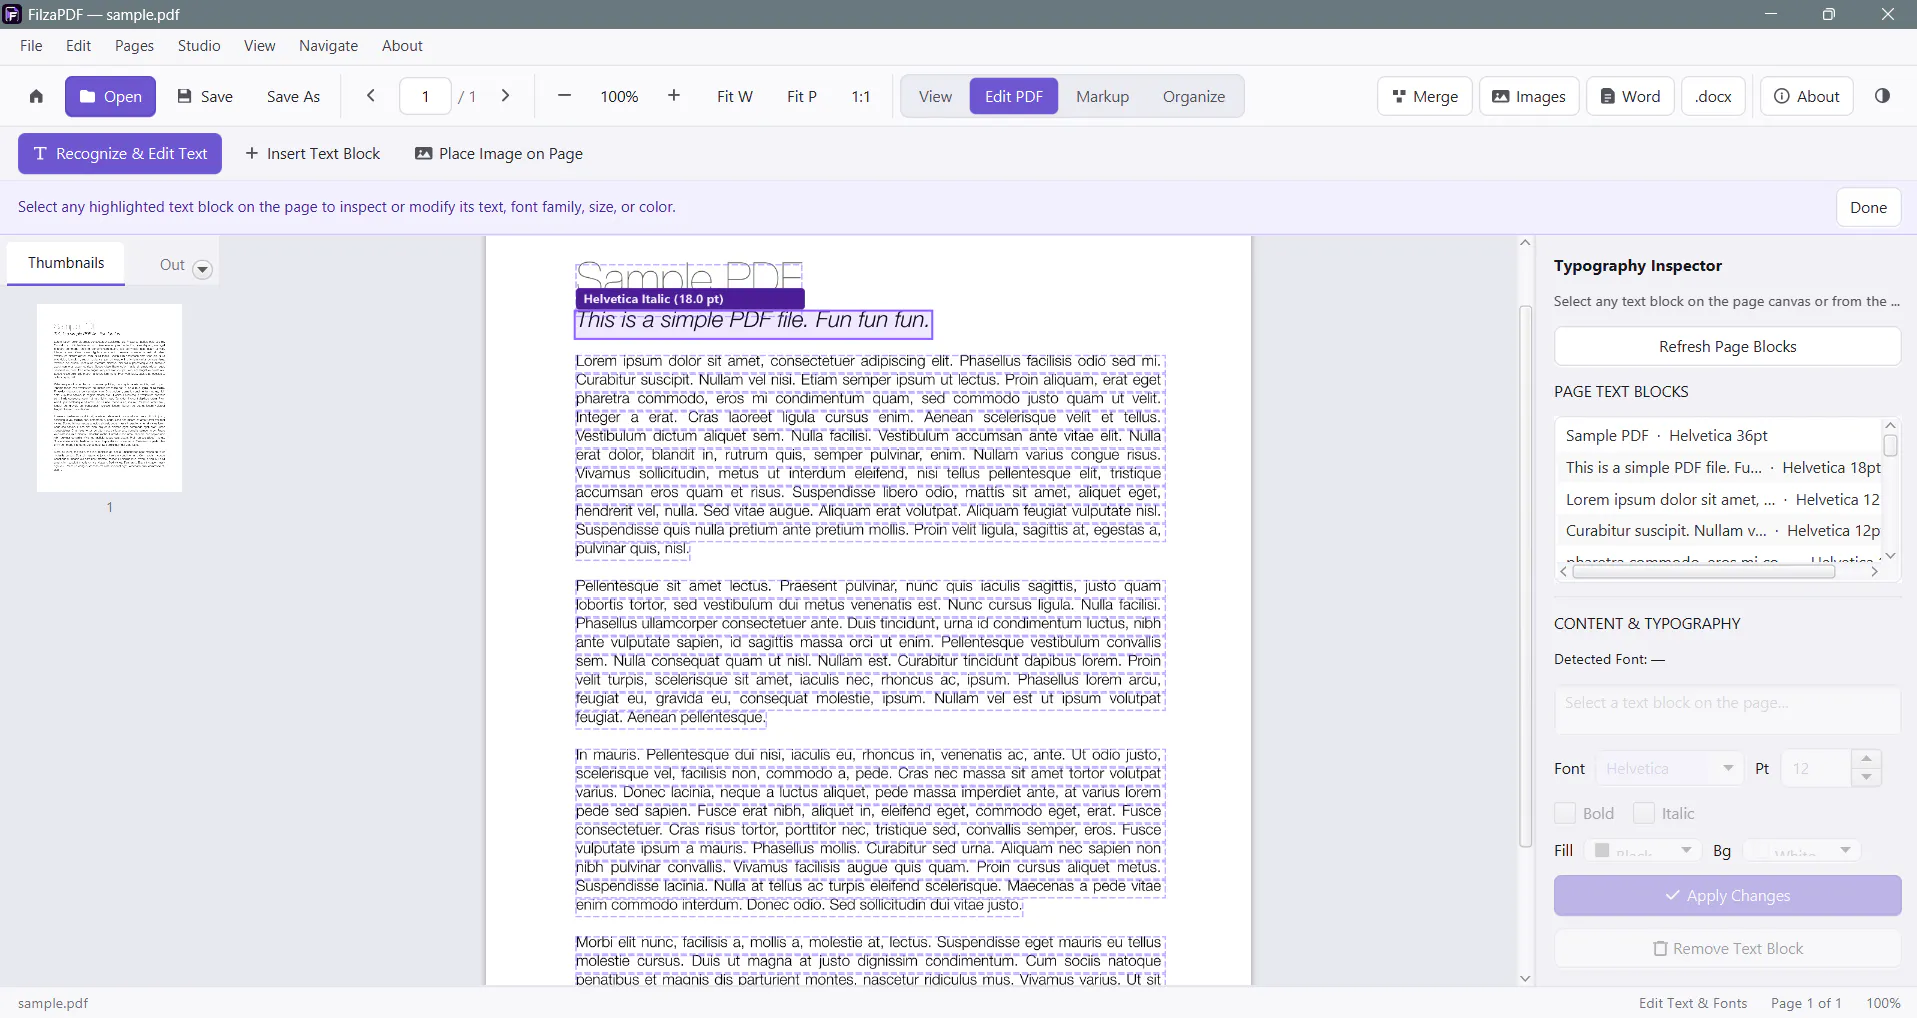Open the Images export tool
This screenshot has height=1018, width=1917.
1529,96
